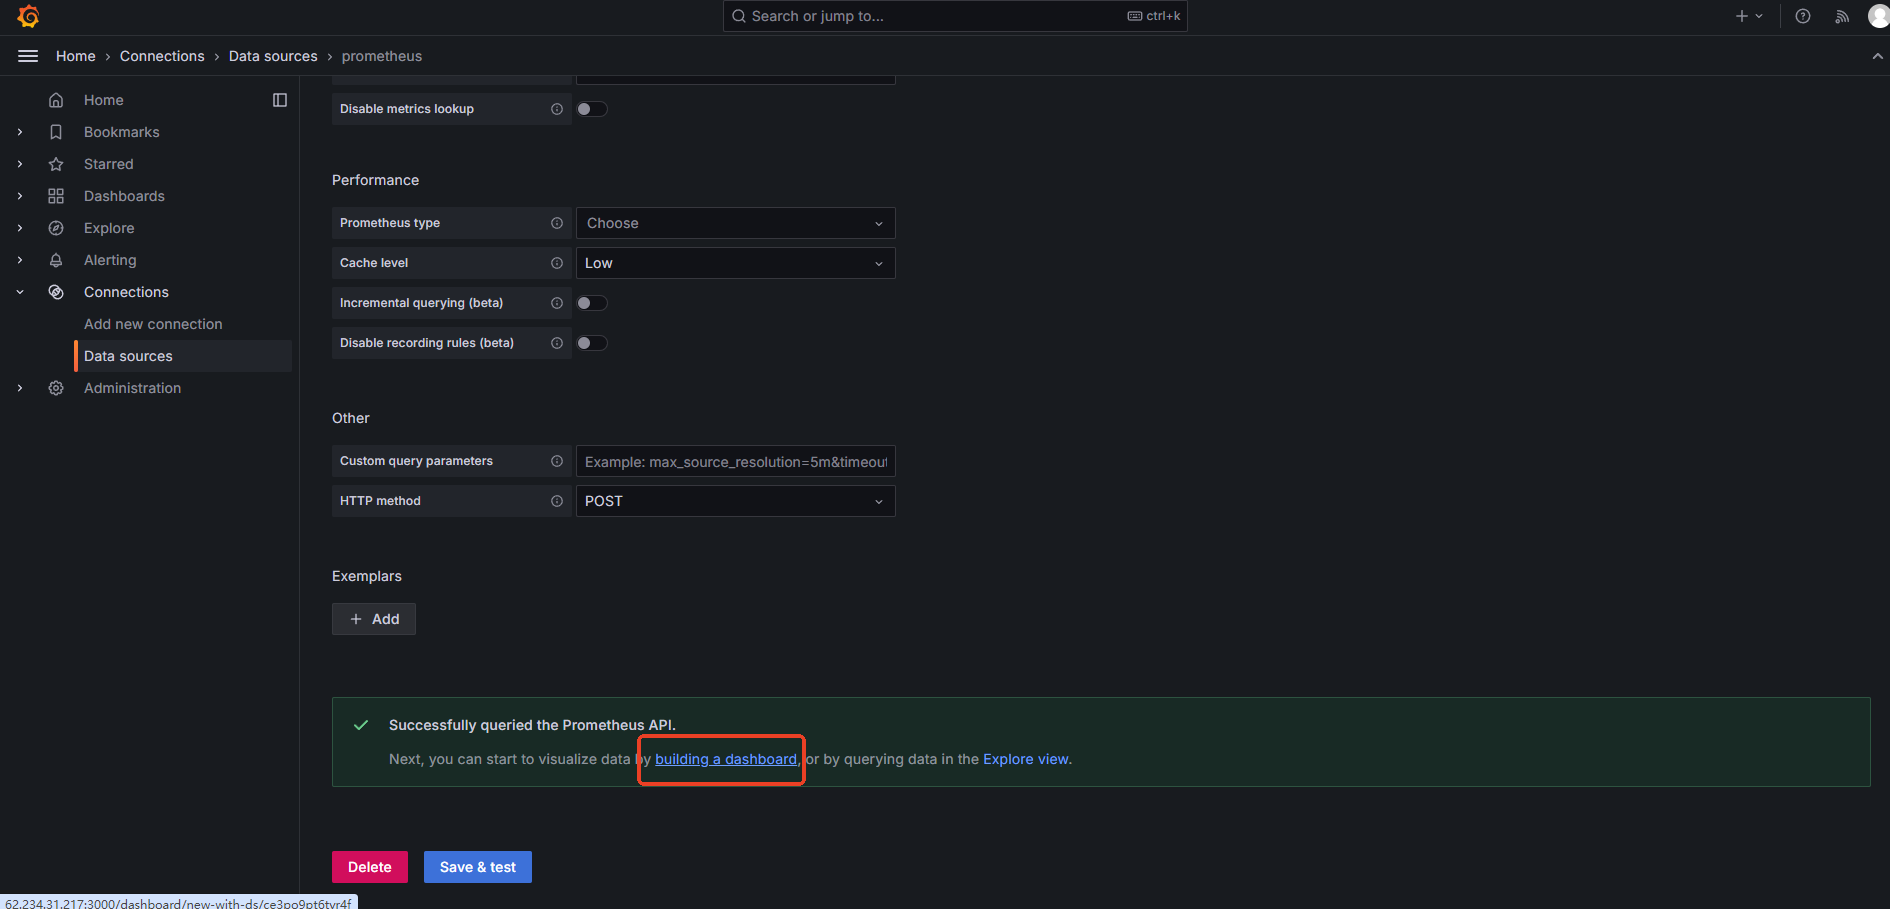Open the Prometheus type dropdown
Screen dimensions: 1890x909
click(x=735, y=223)
